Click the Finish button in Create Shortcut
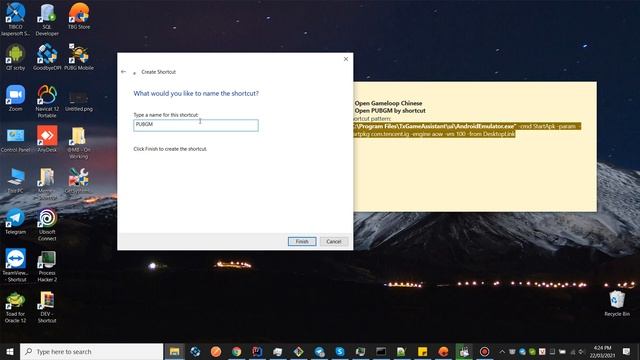Image resolution: width=640 pixels, height=360 pixels. (302, 241)
